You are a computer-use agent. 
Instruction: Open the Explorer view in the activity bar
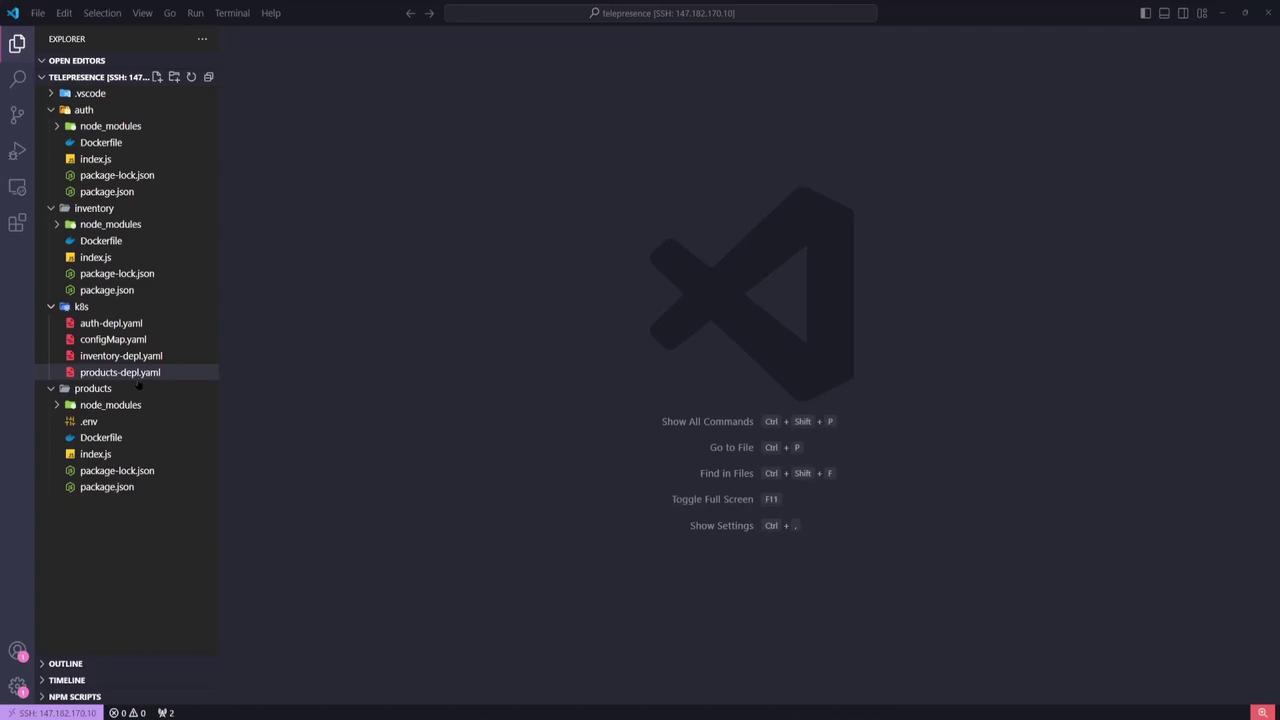(x=17, y=43)
